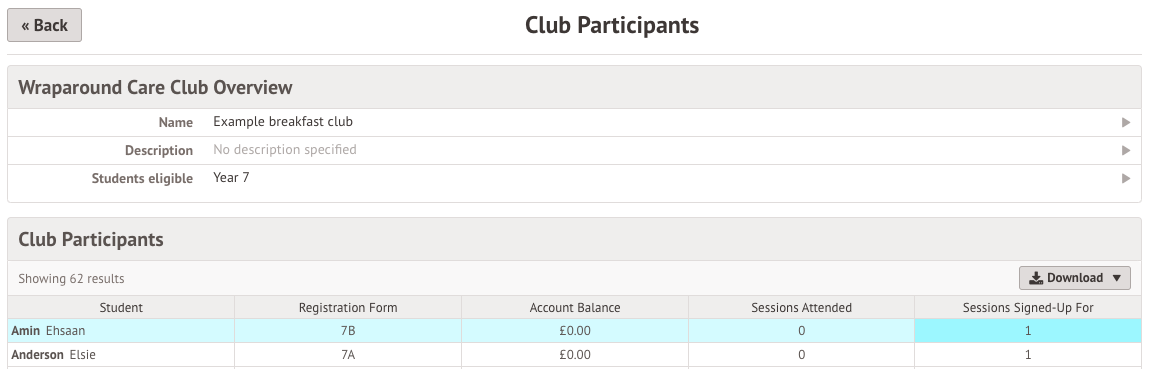This screenshot has height=369, width=1151.
Task: Click the Year 7 eligibility value
Action: pos(231,178)
